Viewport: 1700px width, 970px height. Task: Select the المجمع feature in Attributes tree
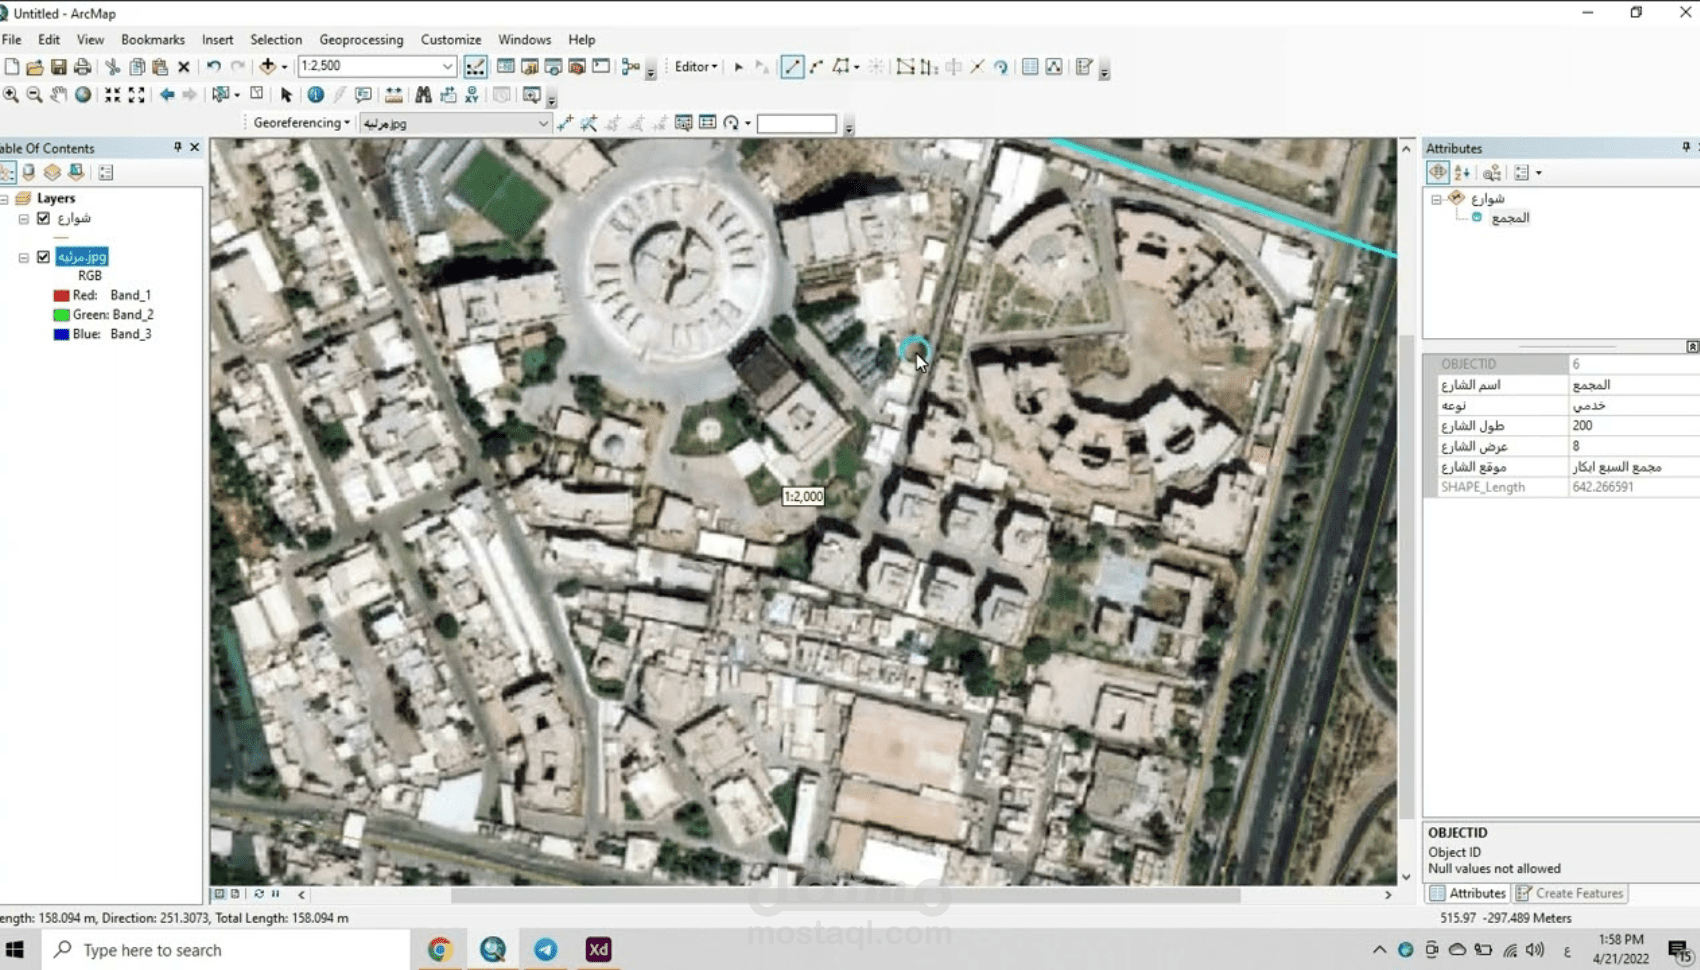tap(1509, 218)
